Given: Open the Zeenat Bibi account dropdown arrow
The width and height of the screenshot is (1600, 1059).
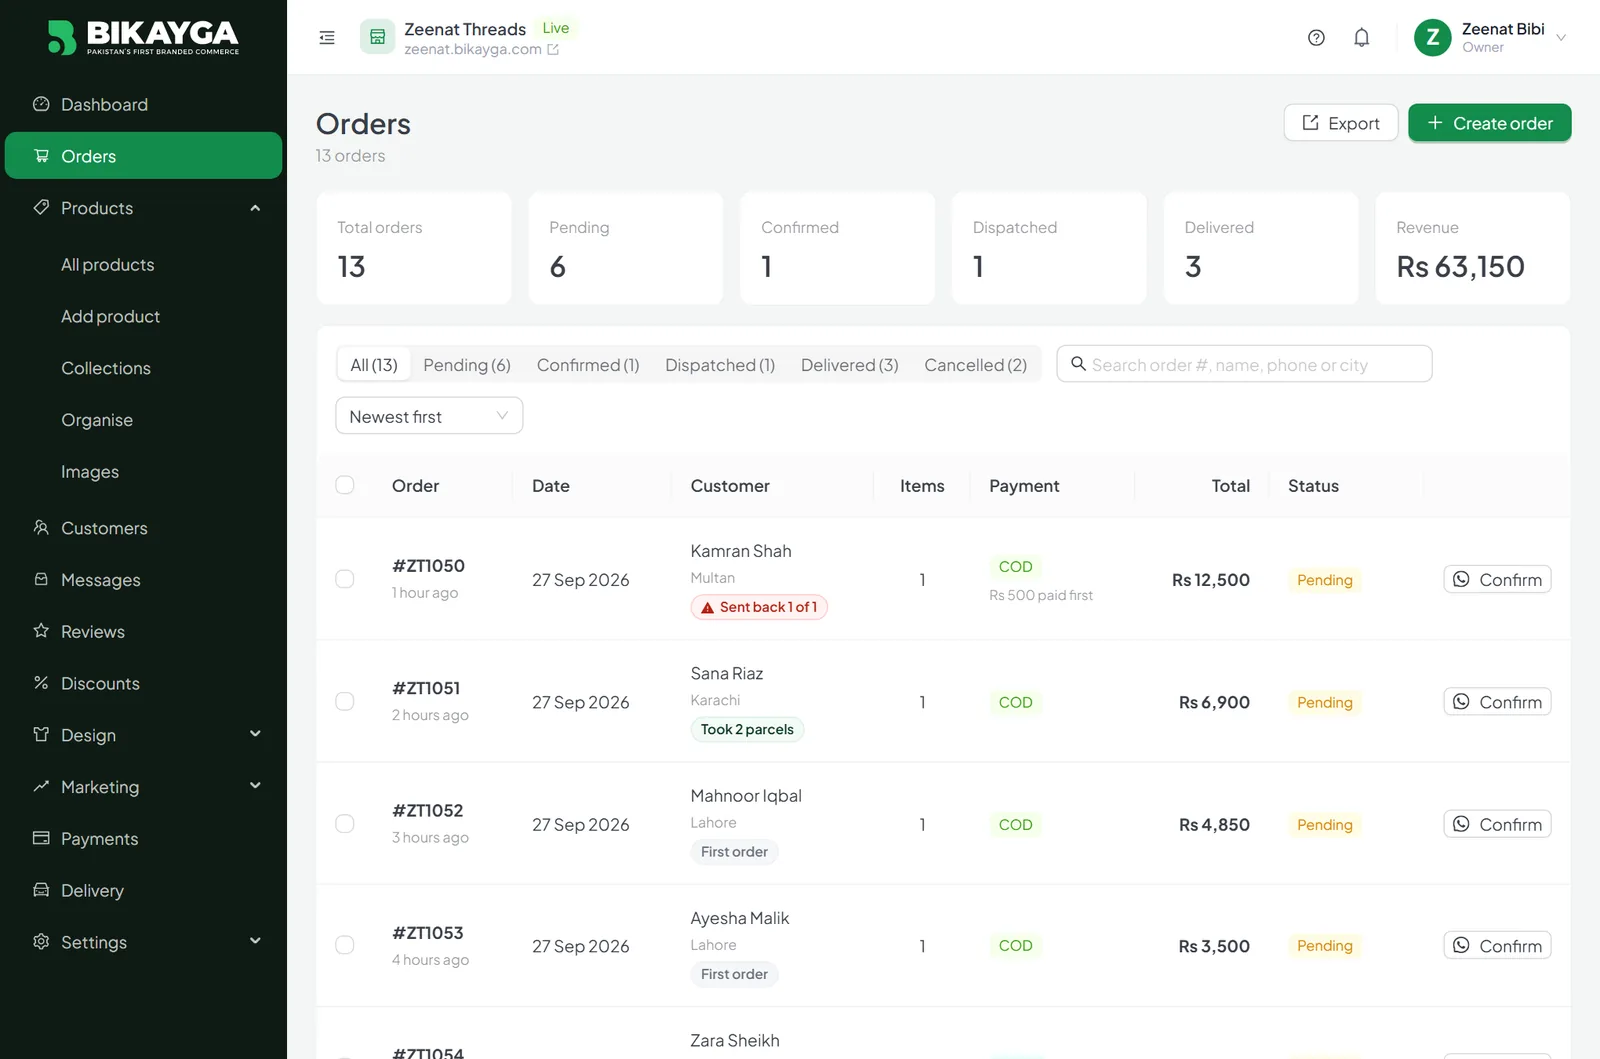Looking at the screenshot, I should 1561,38.
